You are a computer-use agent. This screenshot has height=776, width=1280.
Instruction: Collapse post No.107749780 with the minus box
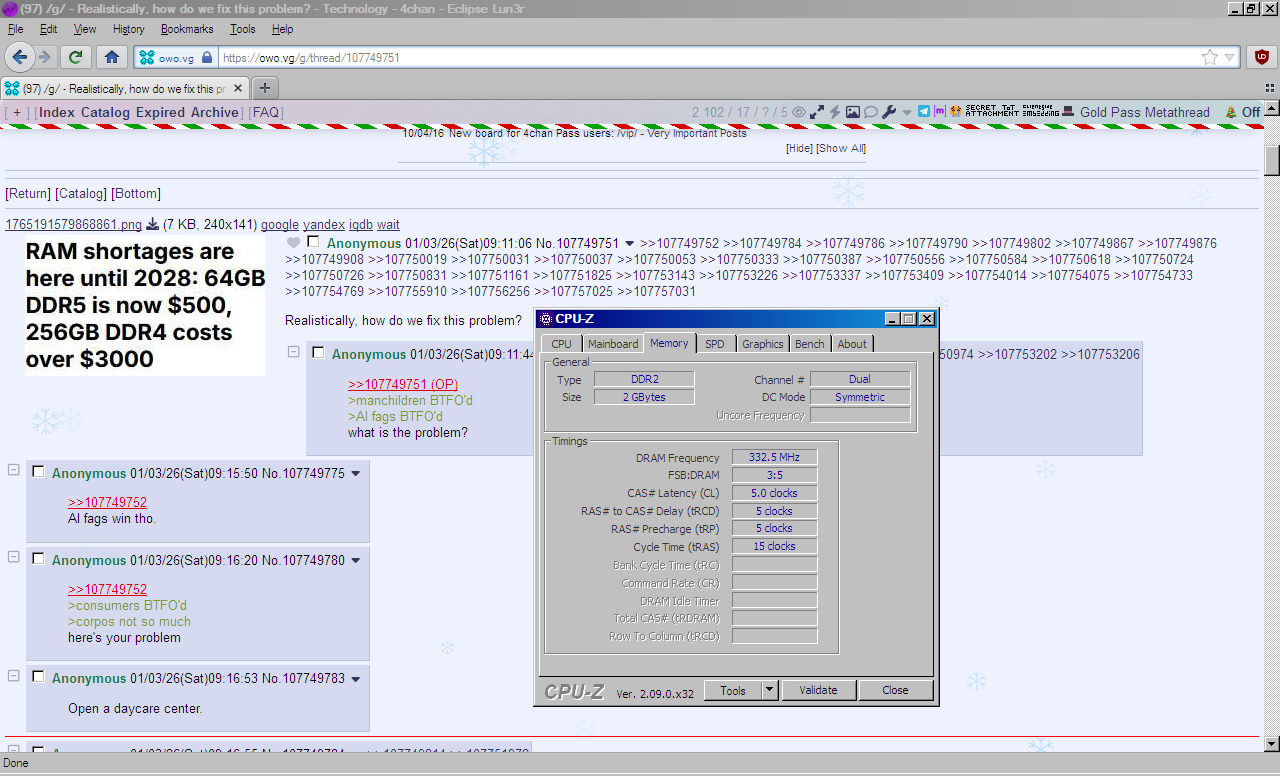pos(14,557)
